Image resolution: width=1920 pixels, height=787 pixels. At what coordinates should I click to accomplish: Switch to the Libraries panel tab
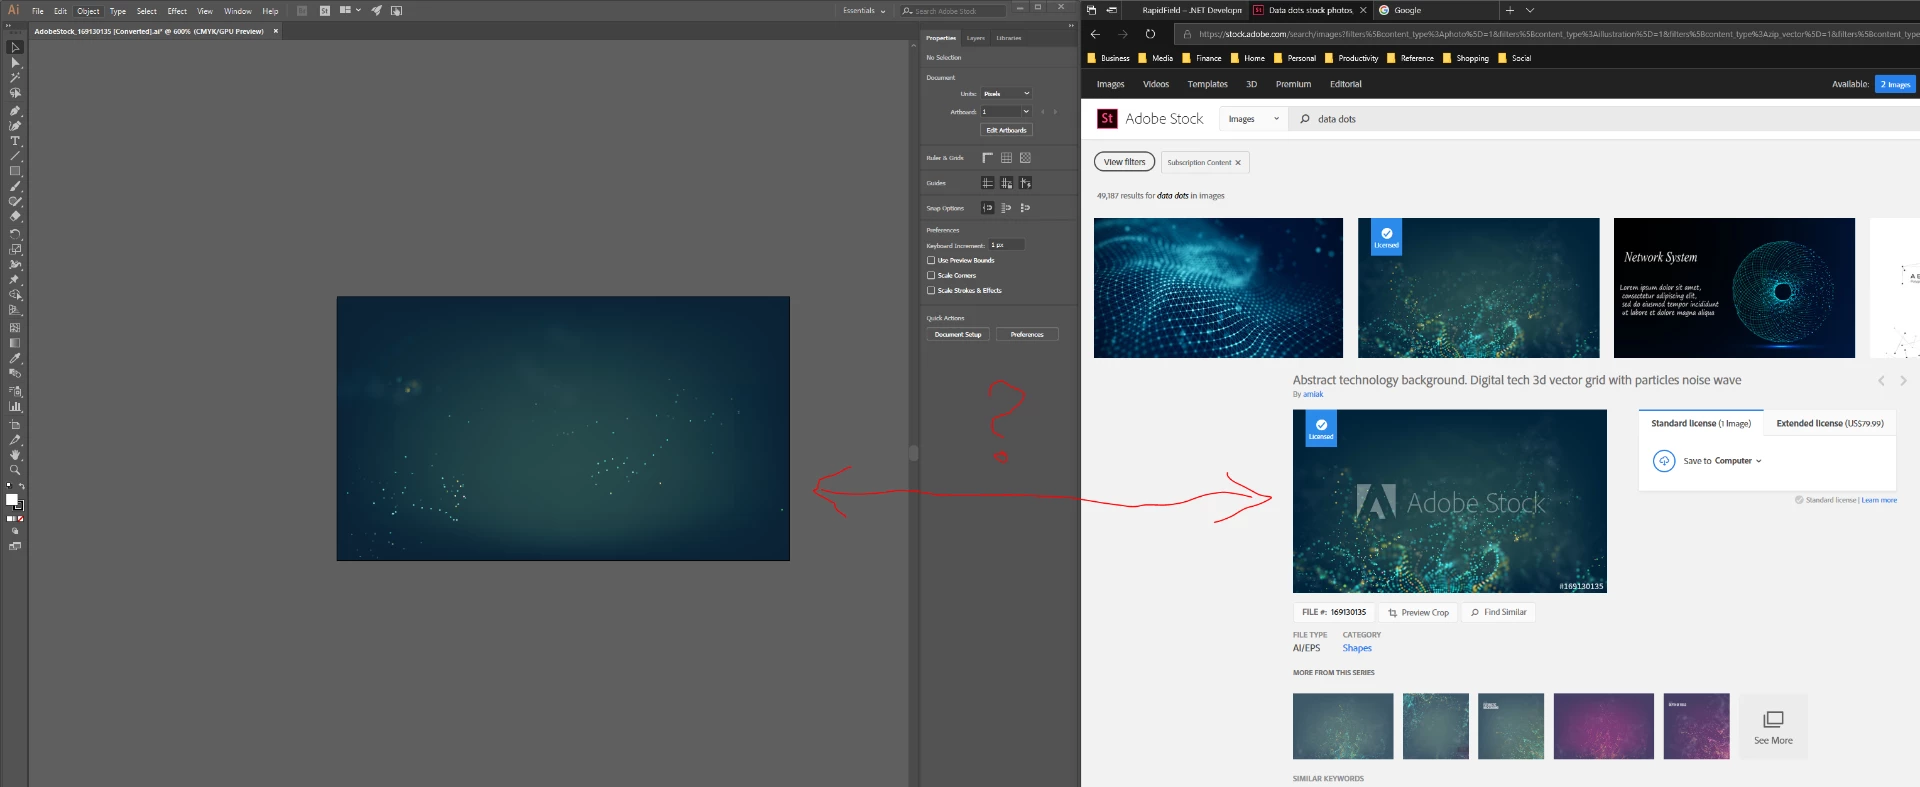(x=1009, y=38)
